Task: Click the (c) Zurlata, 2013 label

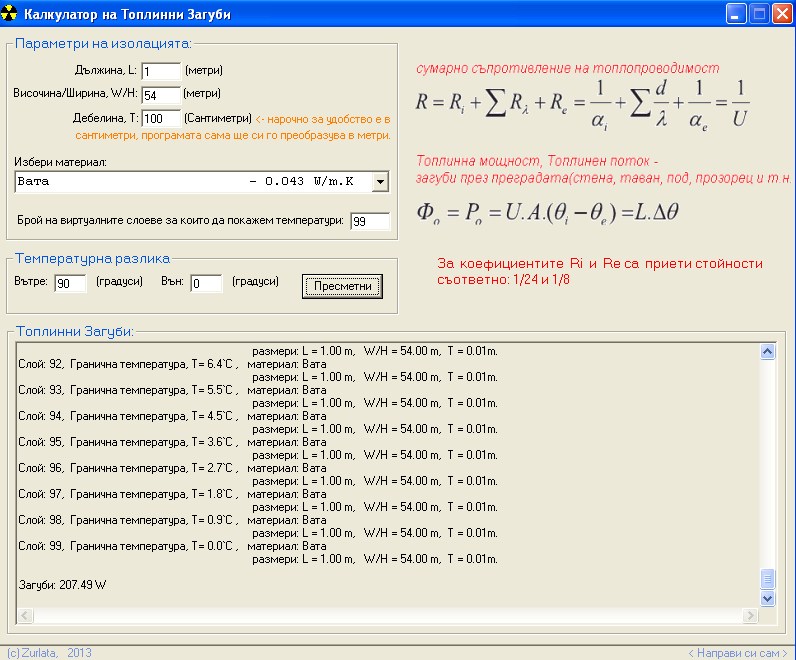Action: click(x=49, y=653)
